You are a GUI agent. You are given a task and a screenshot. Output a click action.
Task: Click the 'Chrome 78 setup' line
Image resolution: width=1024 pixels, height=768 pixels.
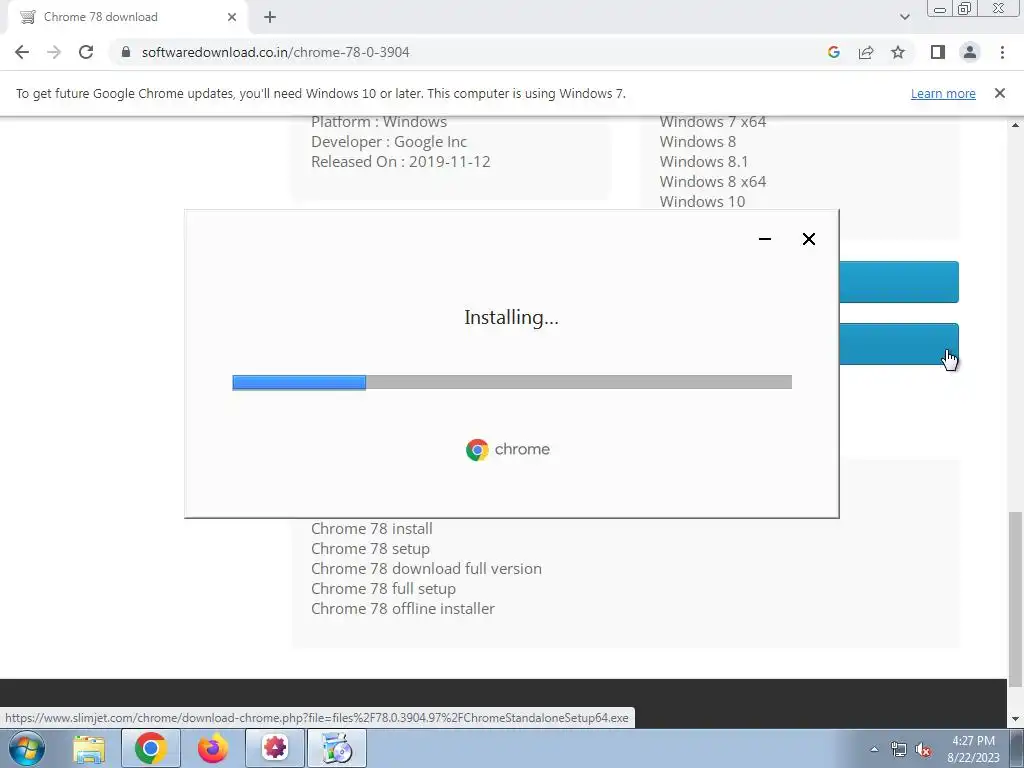coord(370,549)
